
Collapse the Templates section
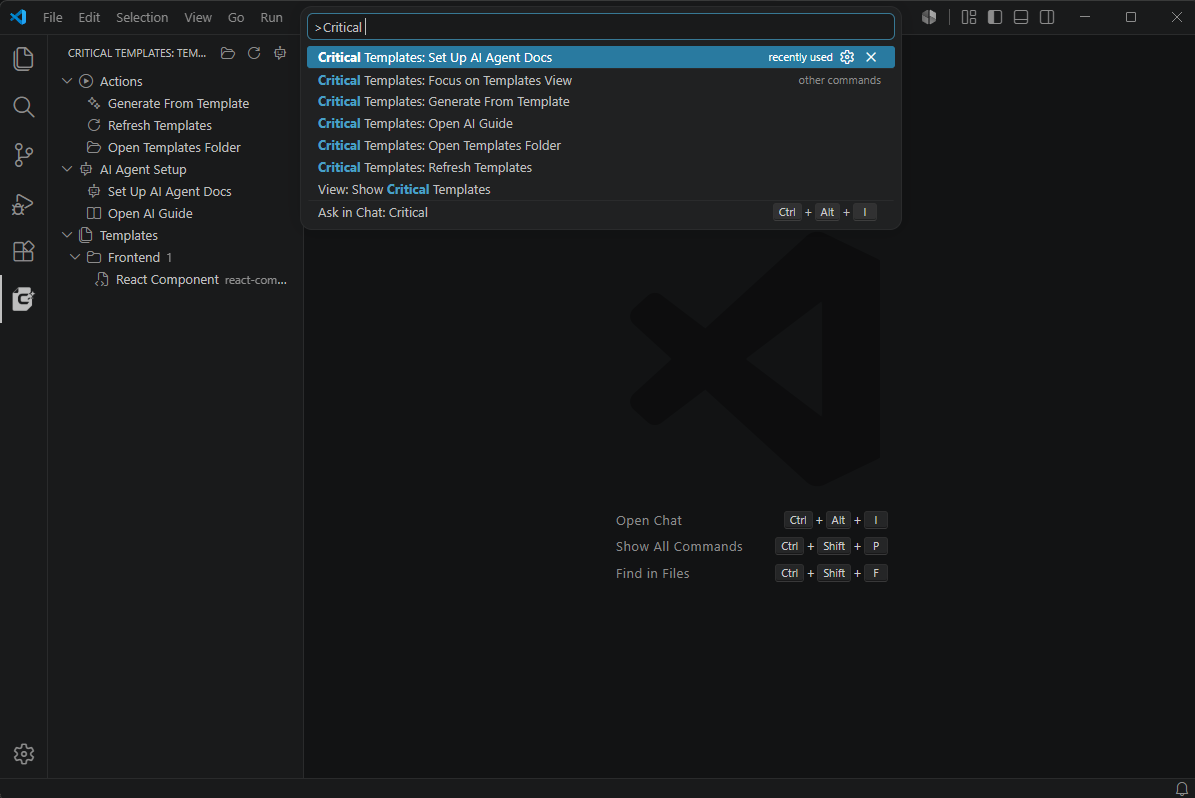point(67,236)
